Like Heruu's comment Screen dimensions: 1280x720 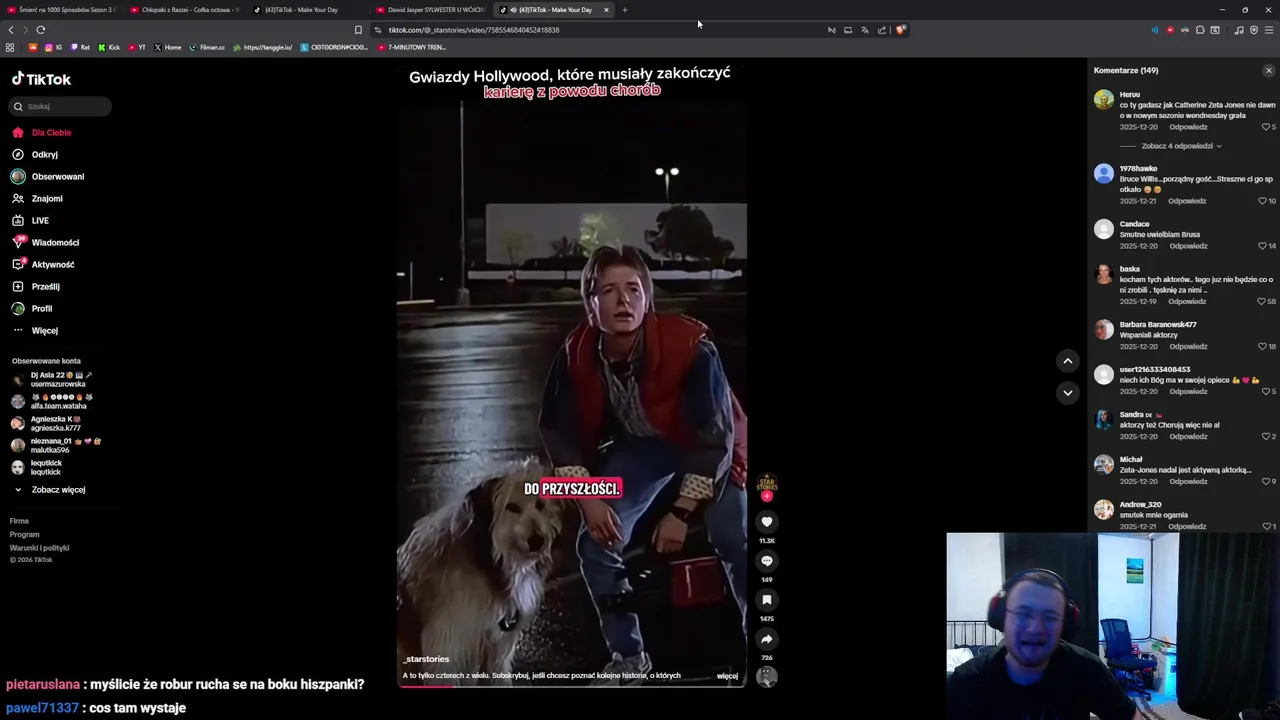click(1268, 127)
